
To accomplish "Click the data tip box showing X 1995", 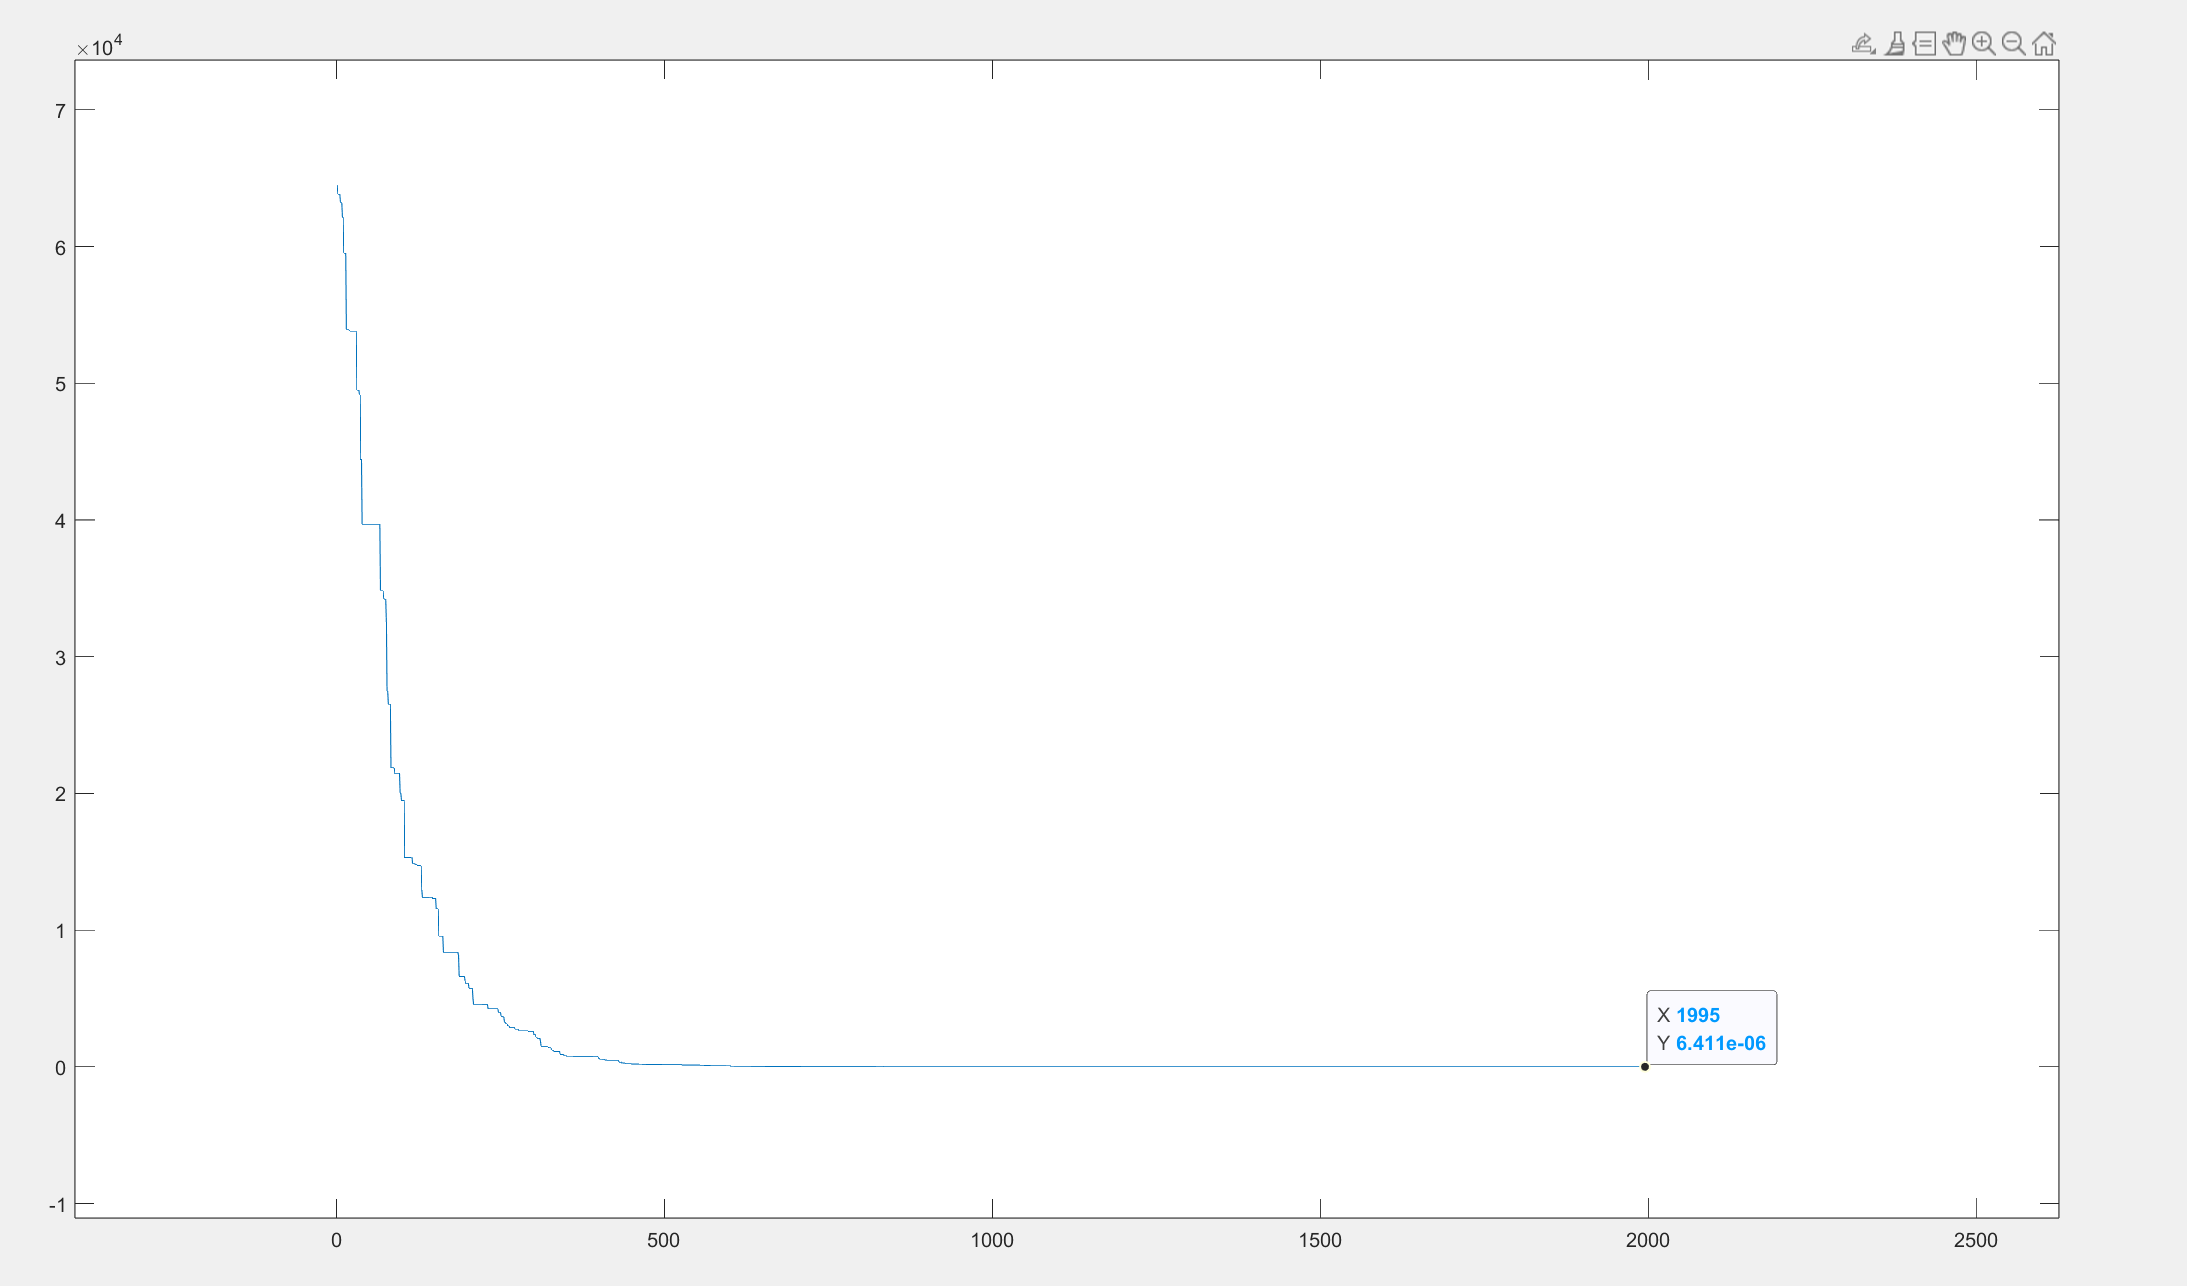I will pos(1712,1028).
